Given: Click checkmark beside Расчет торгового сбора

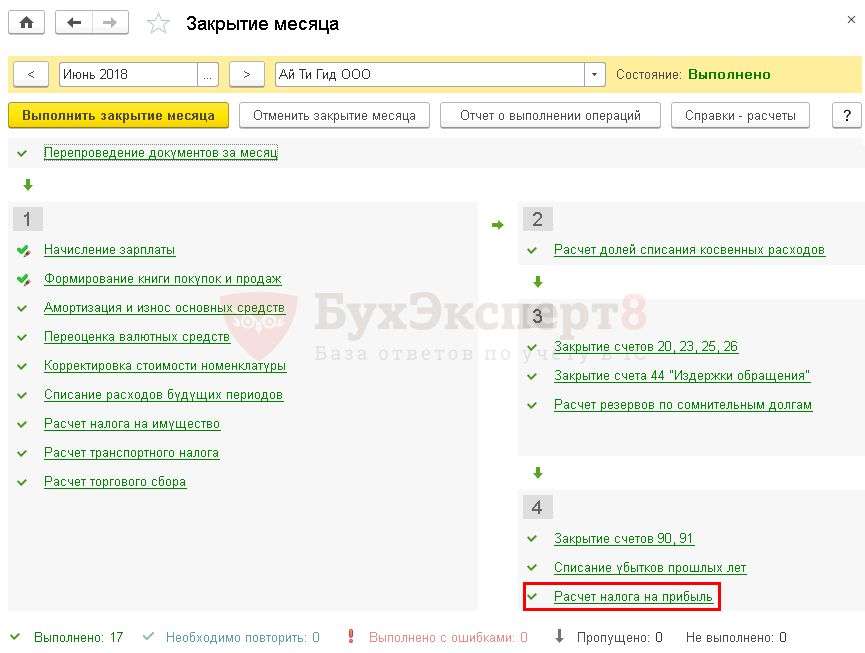Looking at the screenshot, I should click(x=22, y=482).
